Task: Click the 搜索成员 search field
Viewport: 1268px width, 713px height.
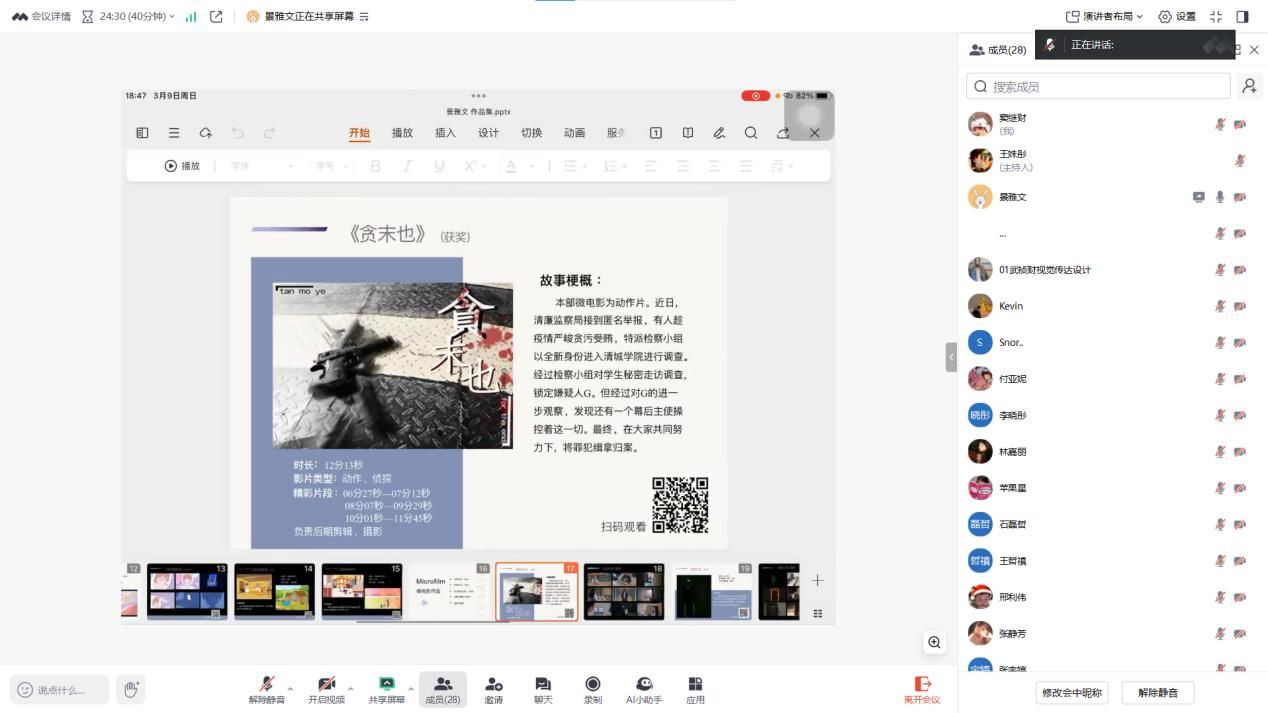Action: (1098, 86)
